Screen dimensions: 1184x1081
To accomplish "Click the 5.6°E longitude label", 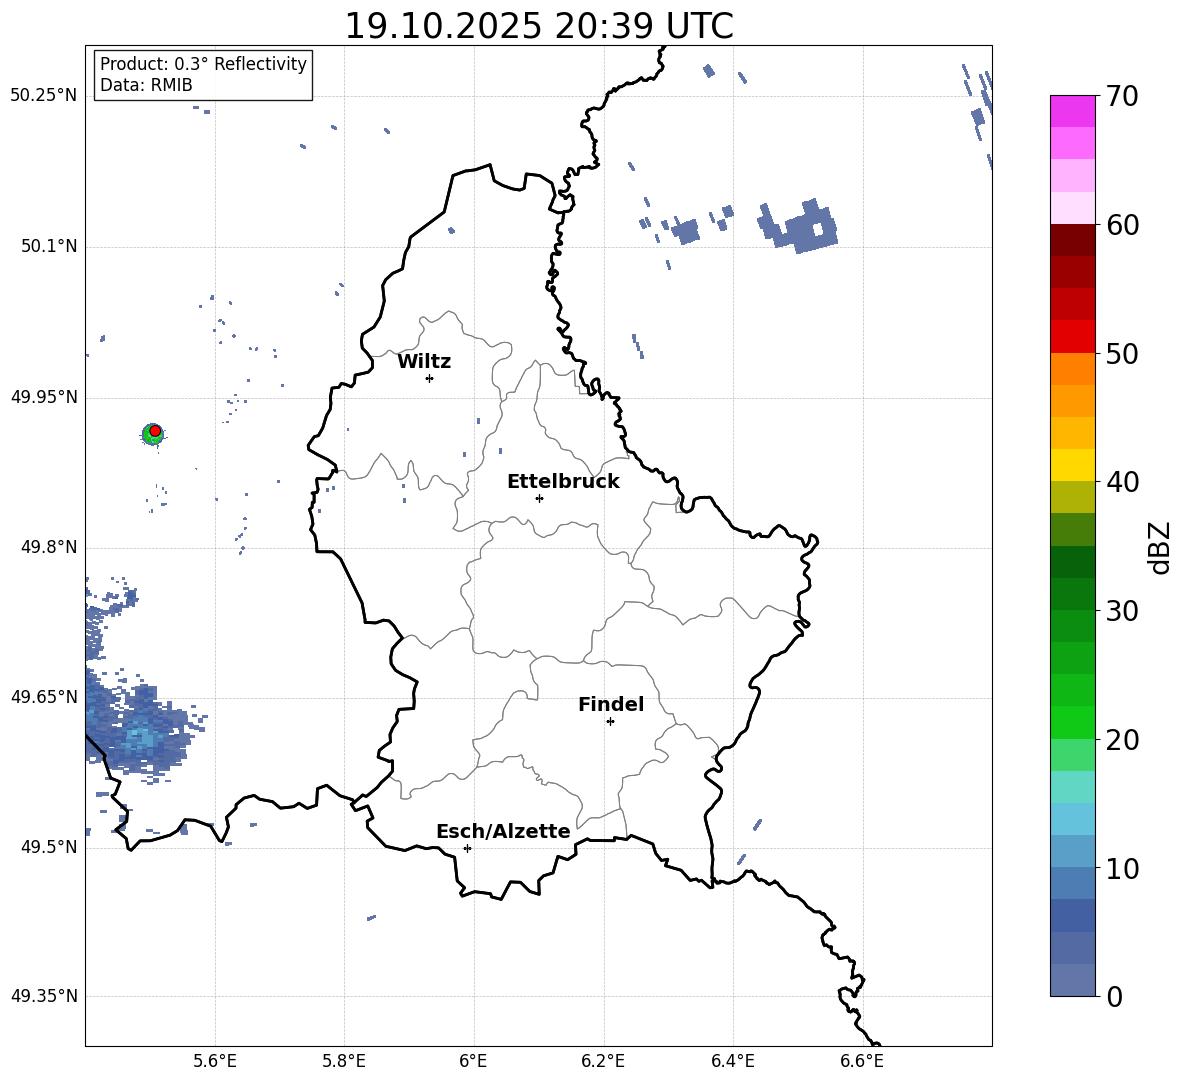I will pyautogui.click(x=215, y=1061).
